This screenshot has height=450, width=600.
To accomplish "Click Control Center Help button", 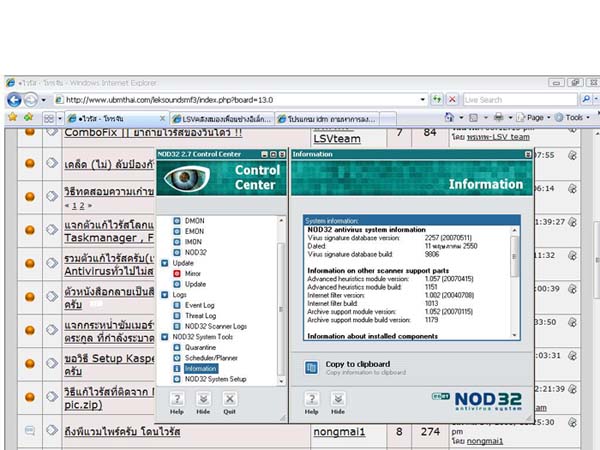I will tap(177, 403).
